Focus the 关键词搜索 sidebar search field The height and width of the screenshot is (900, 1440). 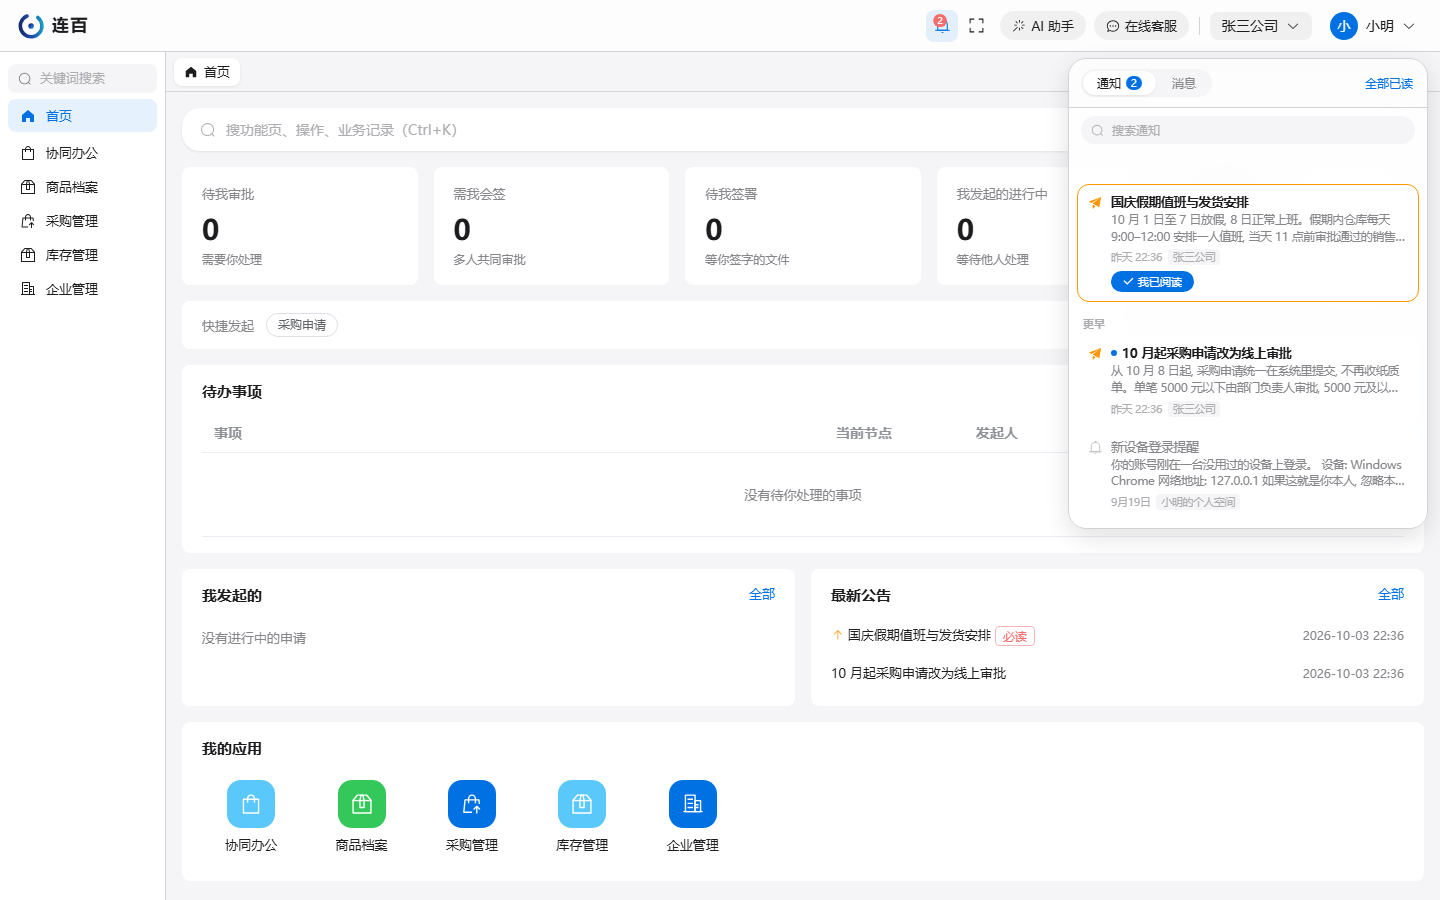[82, 78]
